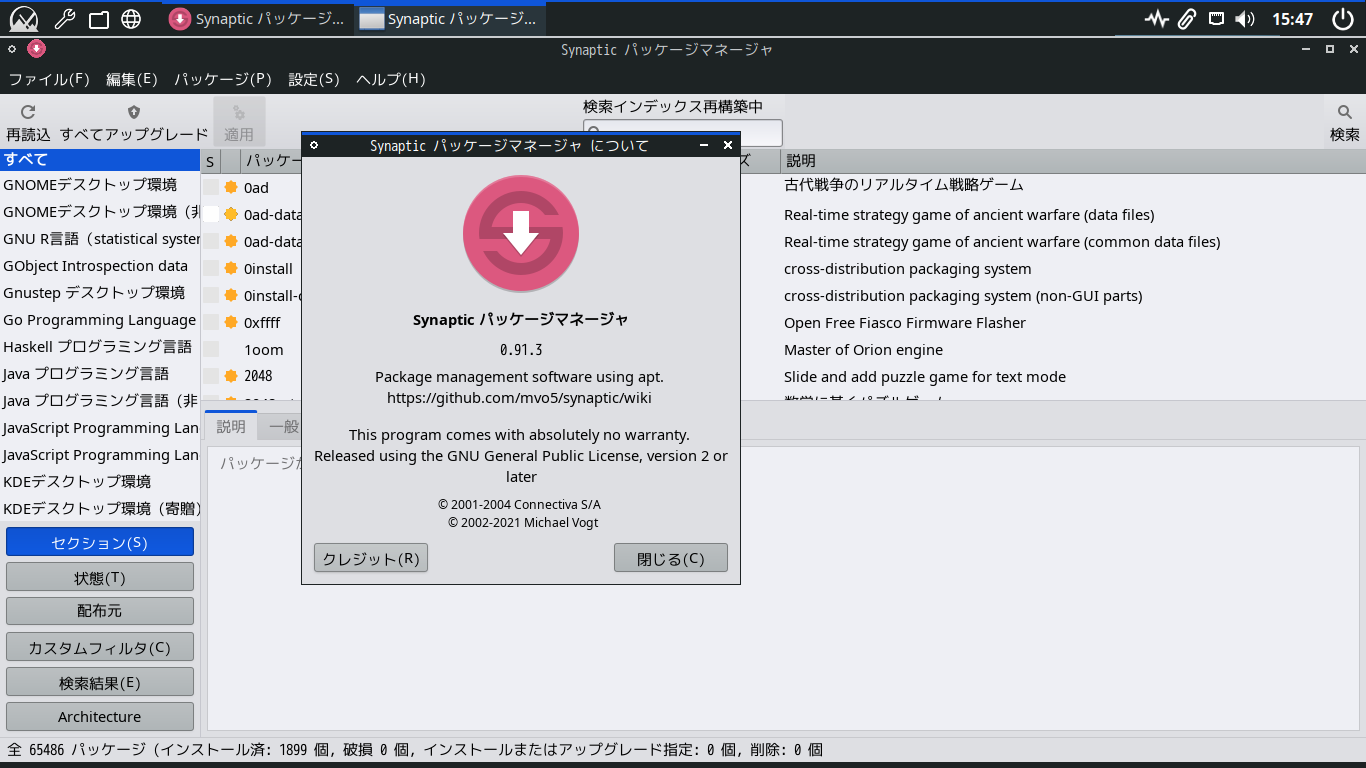Toggle status box for 0xffff package
The width and height of the screenshot is (1366, 768).
[211, 322]
